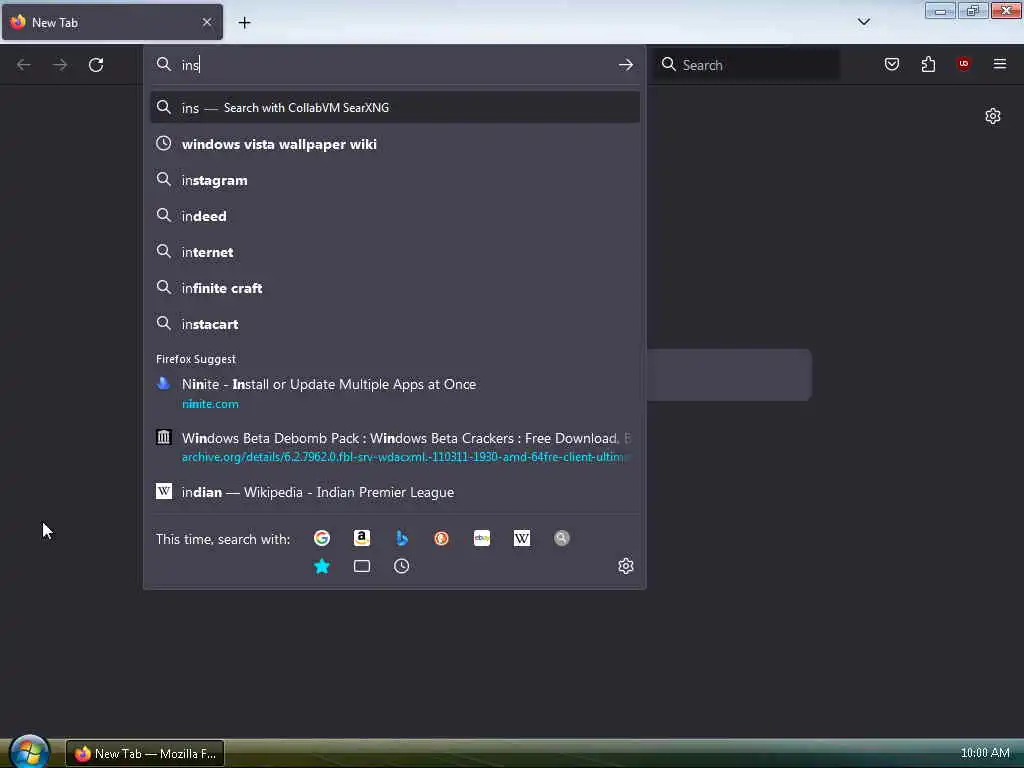Open the Extensions puzzle icon
The width and height of the screenshot is (1024, 768).
click(928, 64)
